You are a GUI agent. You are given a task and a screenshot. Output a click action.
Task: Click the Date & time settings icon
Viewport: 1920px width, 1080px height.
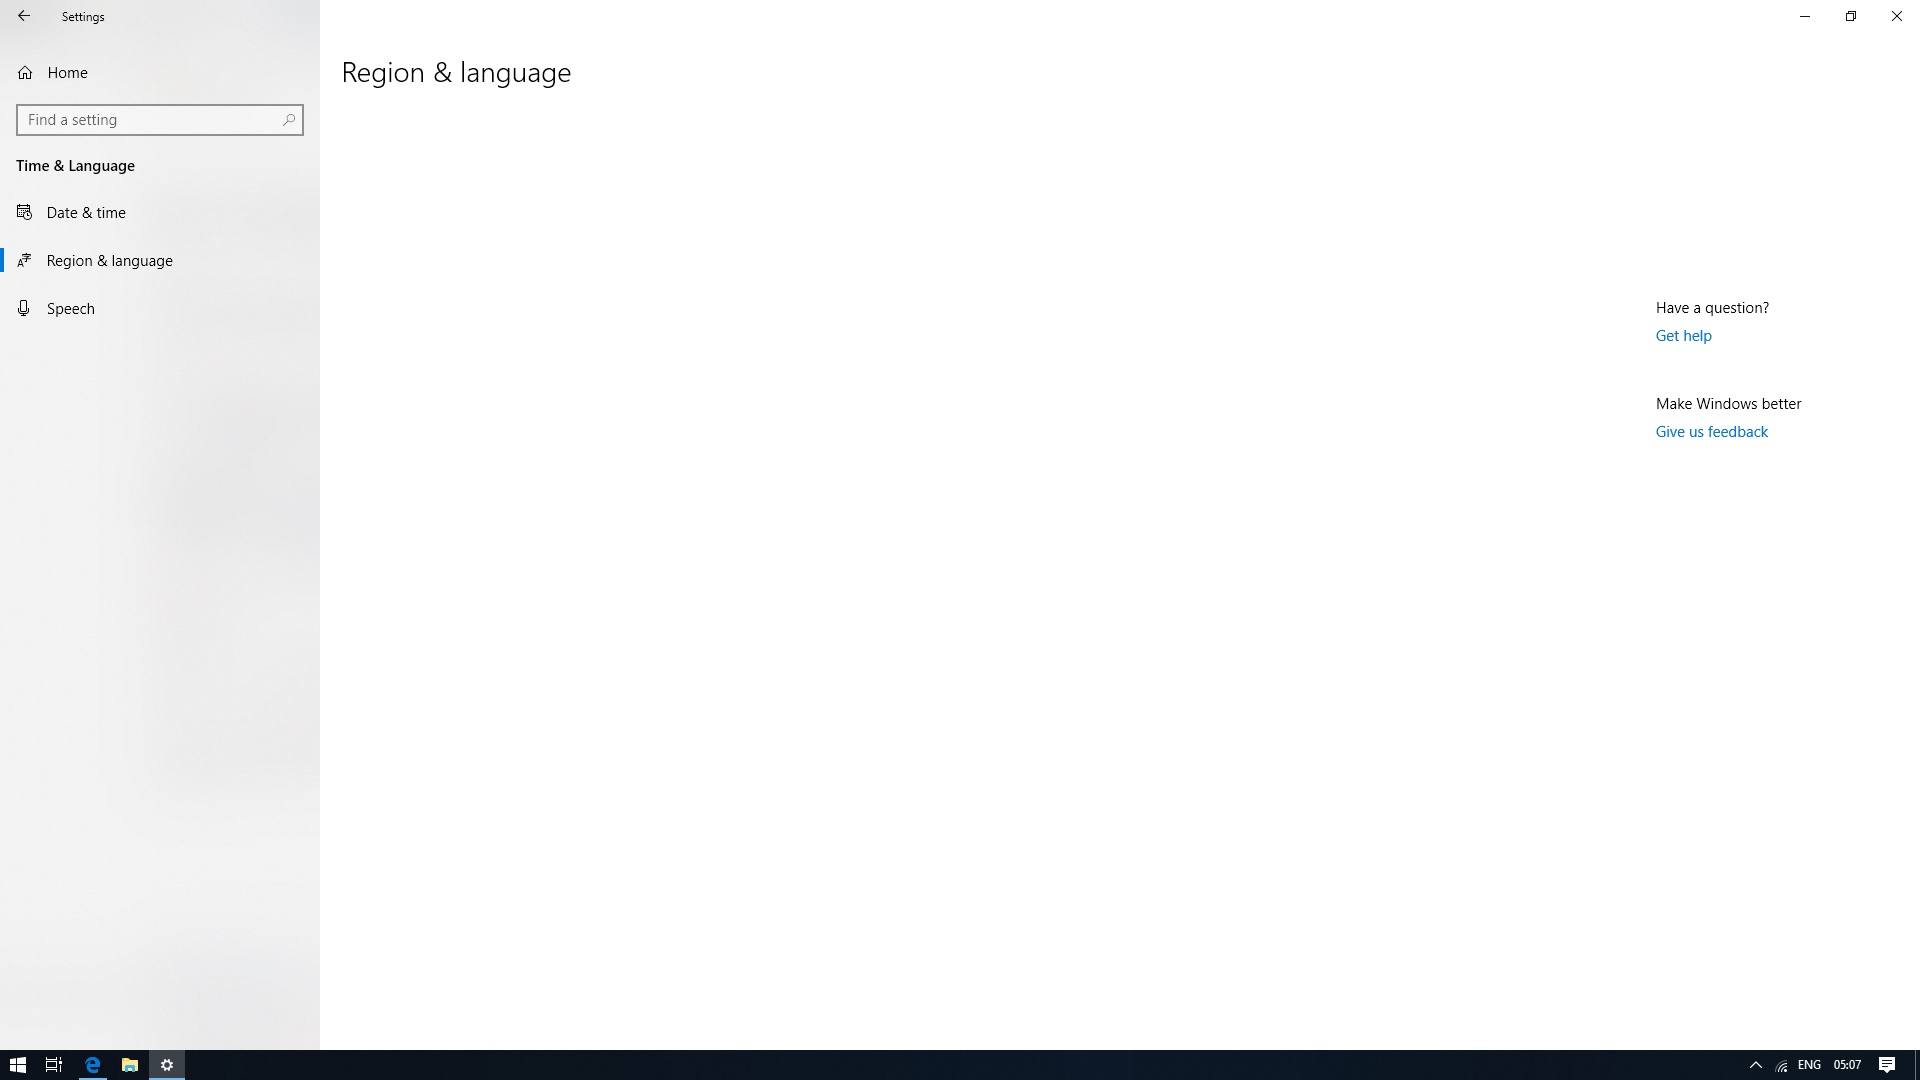click(x=24, y=211)
